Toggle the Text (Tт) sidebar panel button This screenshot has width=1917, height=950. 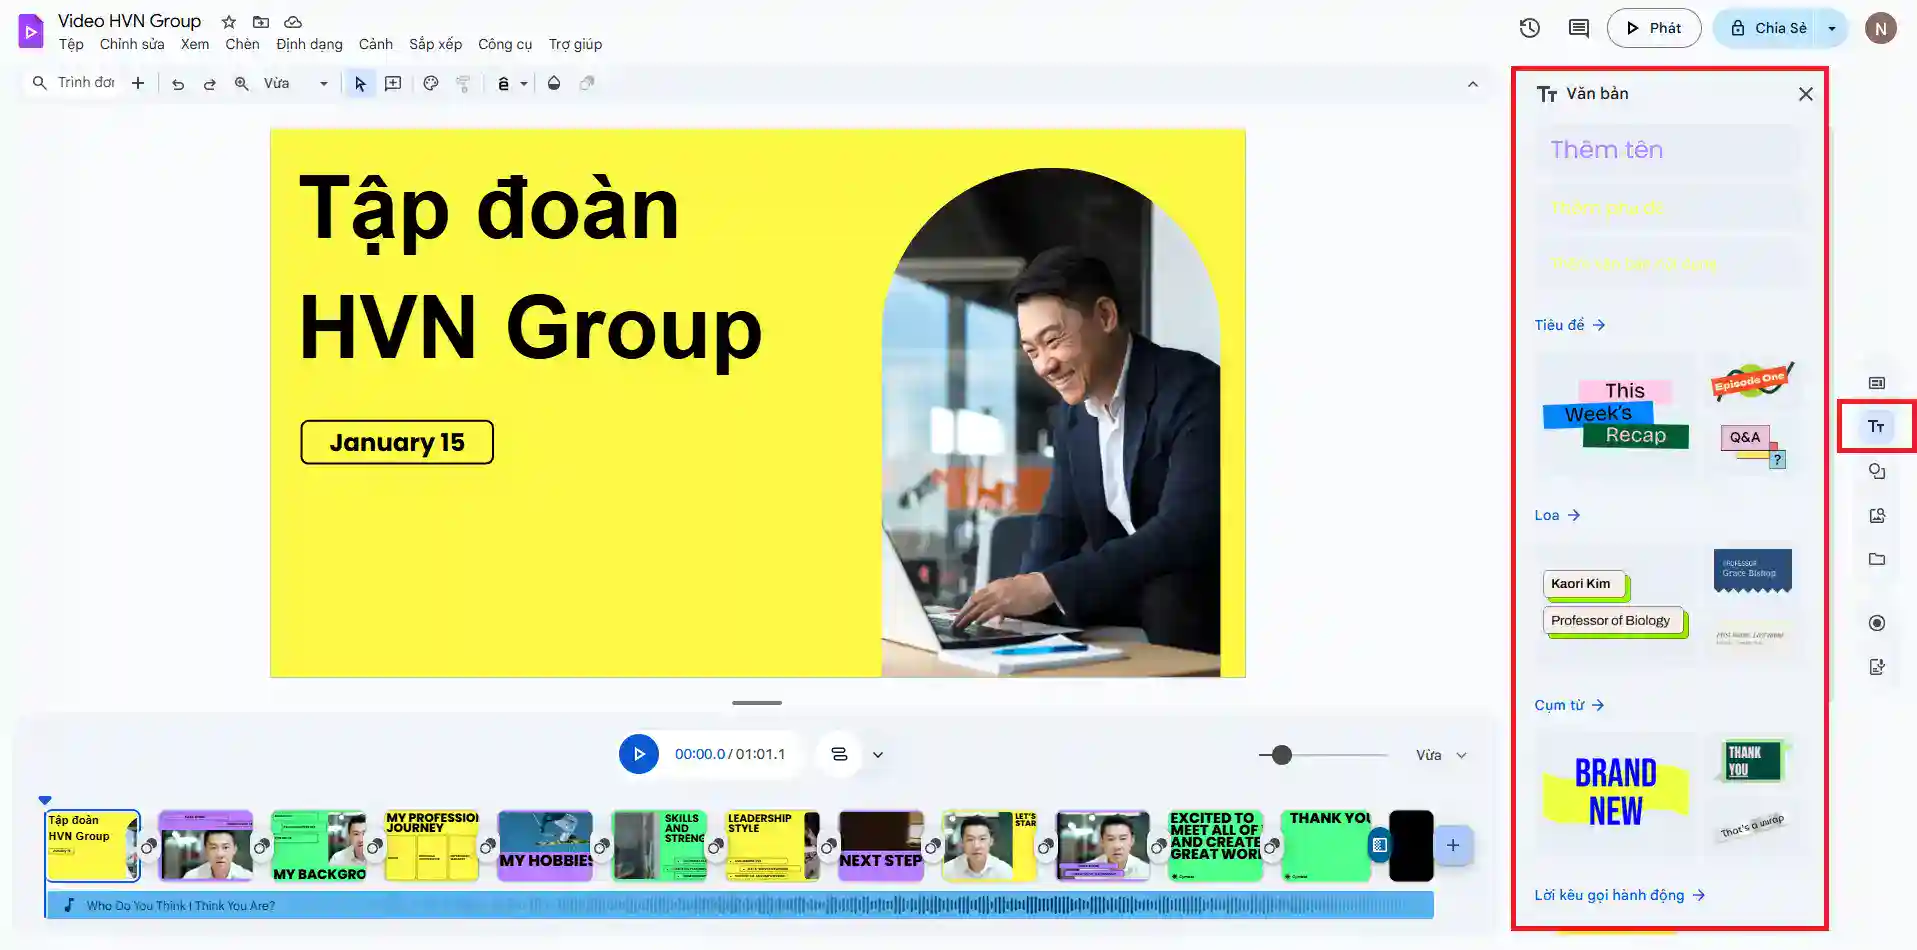(x=1876, y=427)
